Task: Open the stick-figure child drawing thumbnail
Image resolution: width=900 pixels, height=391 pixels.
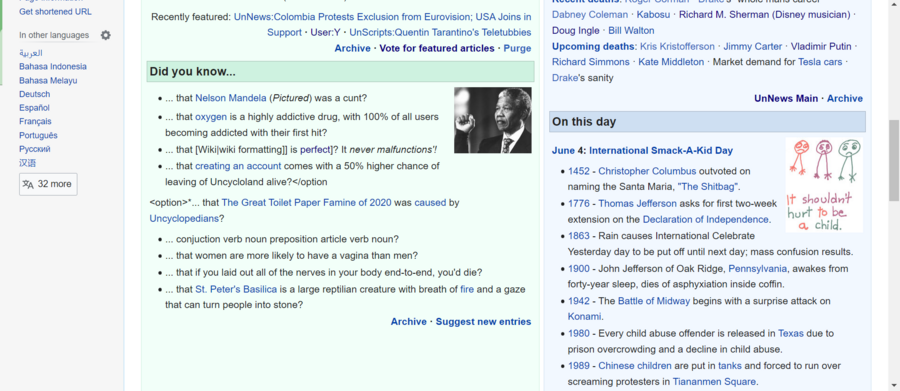Action: coord(824,184)
